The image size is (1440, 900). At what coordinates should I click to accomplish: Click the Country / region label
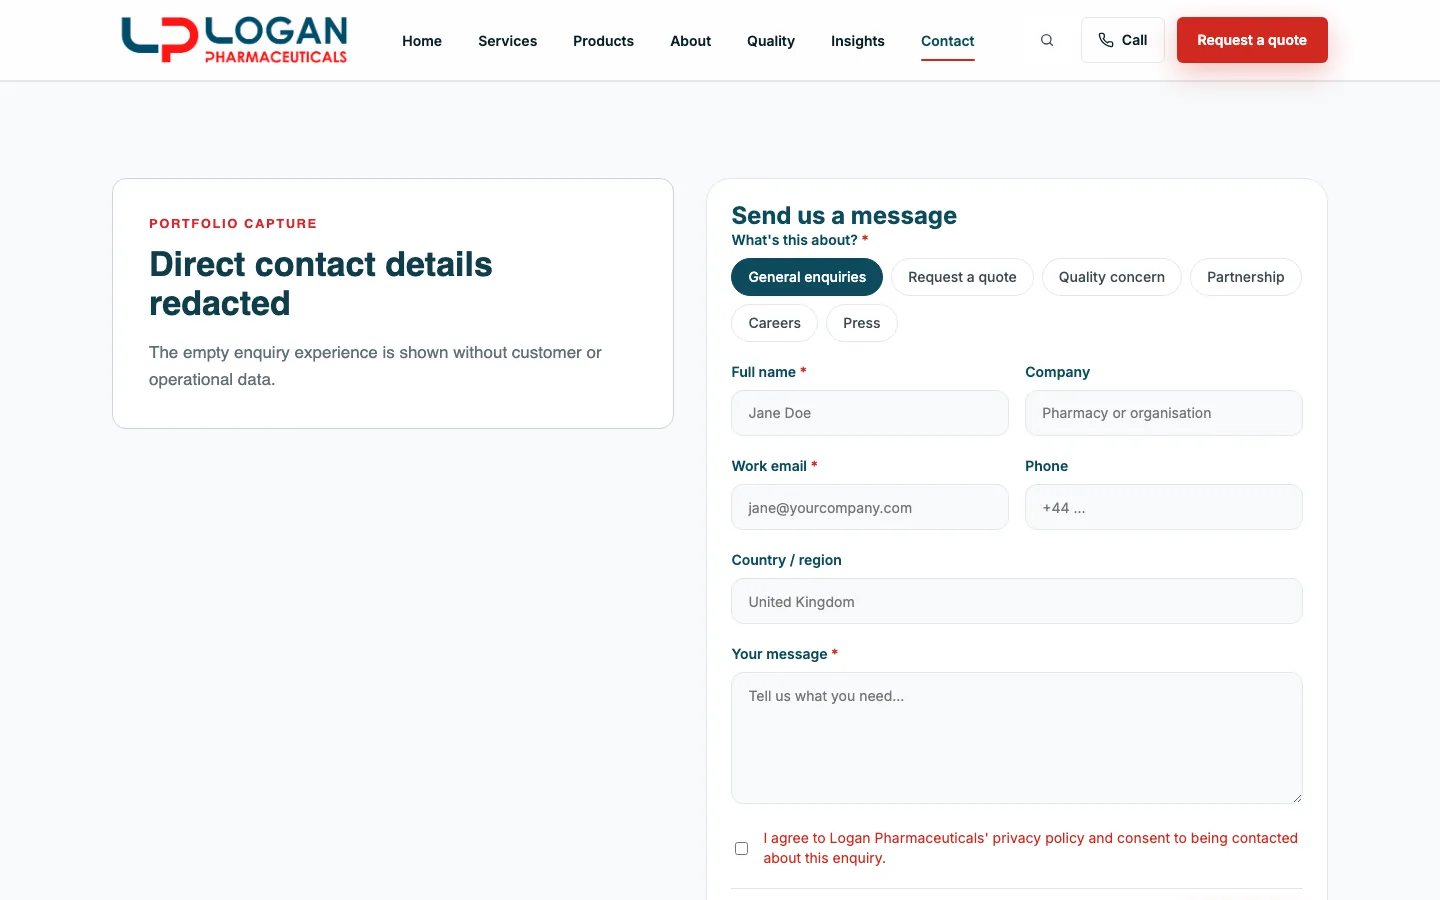(786, 560)
